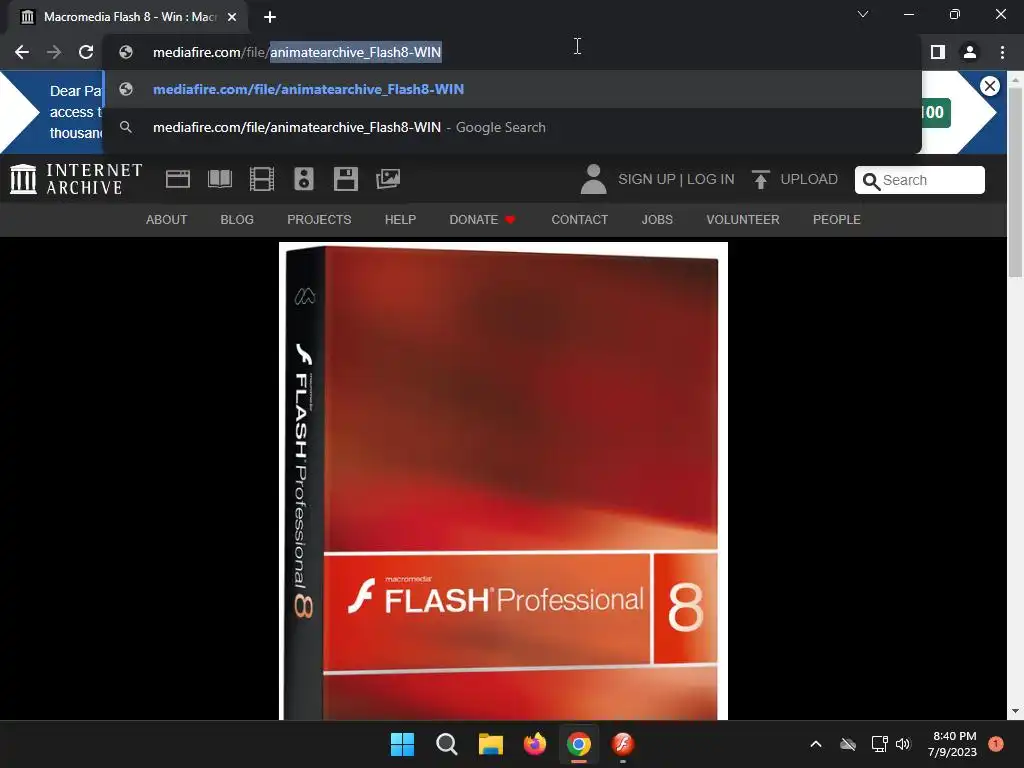1024x768 pixels.
Task: Click the UPLOAD link
Action: (x=808, y=179)
